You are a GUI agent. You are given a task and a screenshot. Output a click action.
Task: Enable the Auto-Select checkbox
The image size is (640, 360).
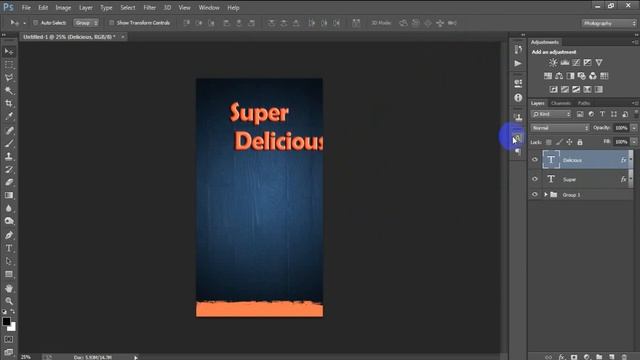(x=36, y=23)
